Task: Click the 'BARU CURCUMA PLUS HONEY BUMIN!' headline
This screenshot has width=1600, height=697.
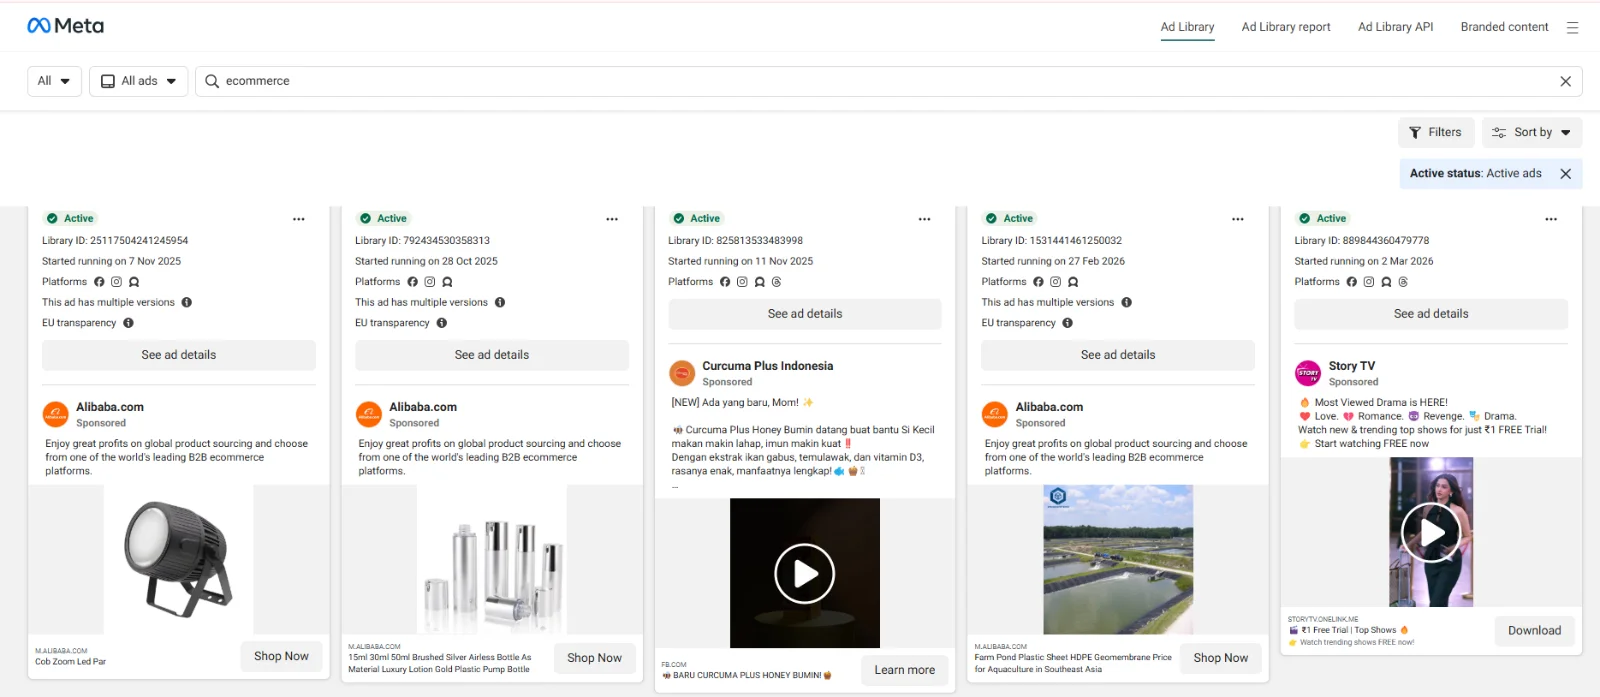Action: point(747,675)
